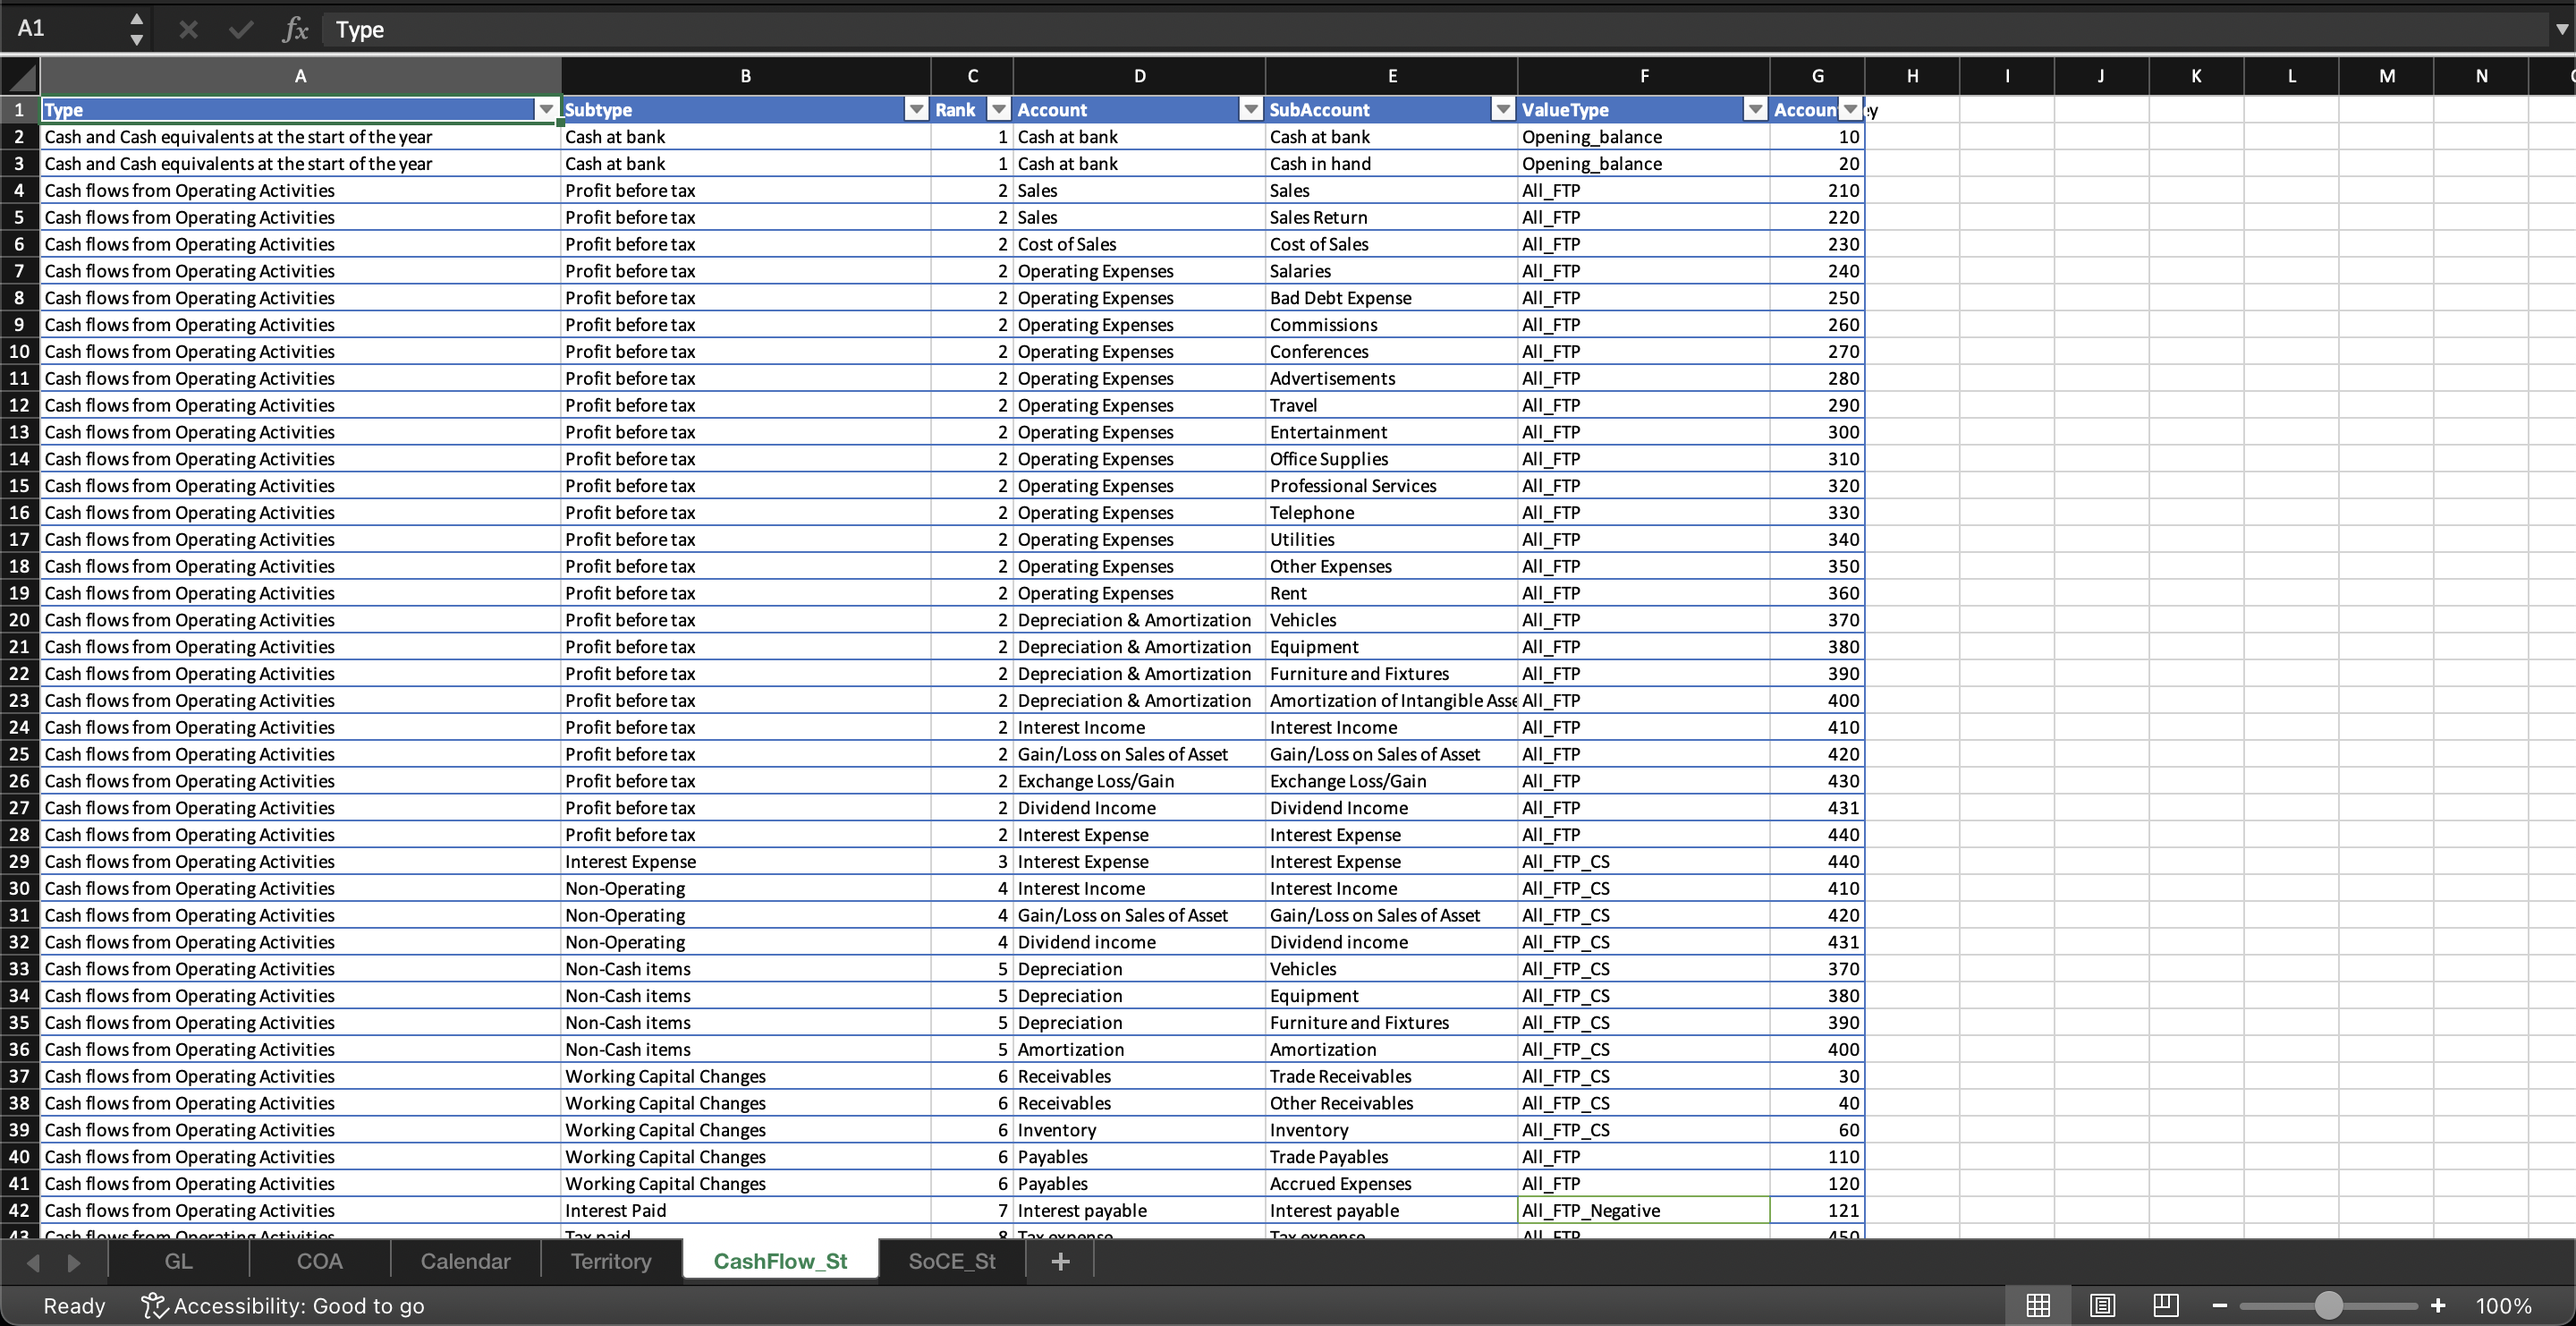Viewport: 2576px width, 1326px height.
Task: Select column H header
Action: (x=1912, y=76)
